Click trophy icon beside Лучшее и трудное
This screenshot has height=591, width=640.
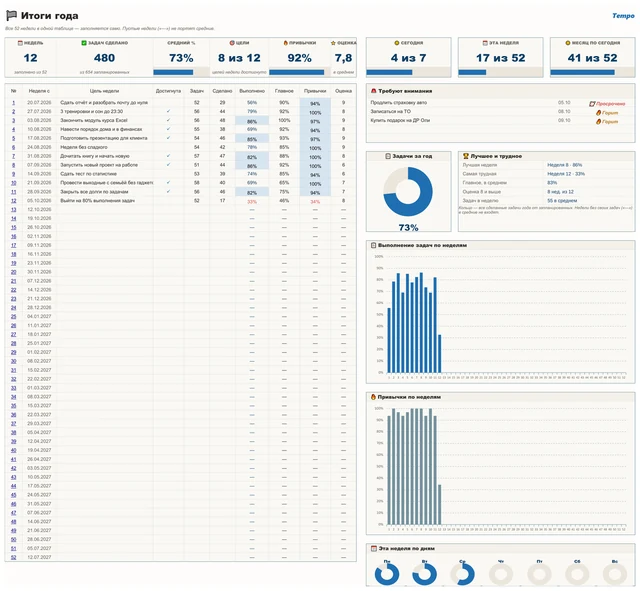click(x=465, y=156)
